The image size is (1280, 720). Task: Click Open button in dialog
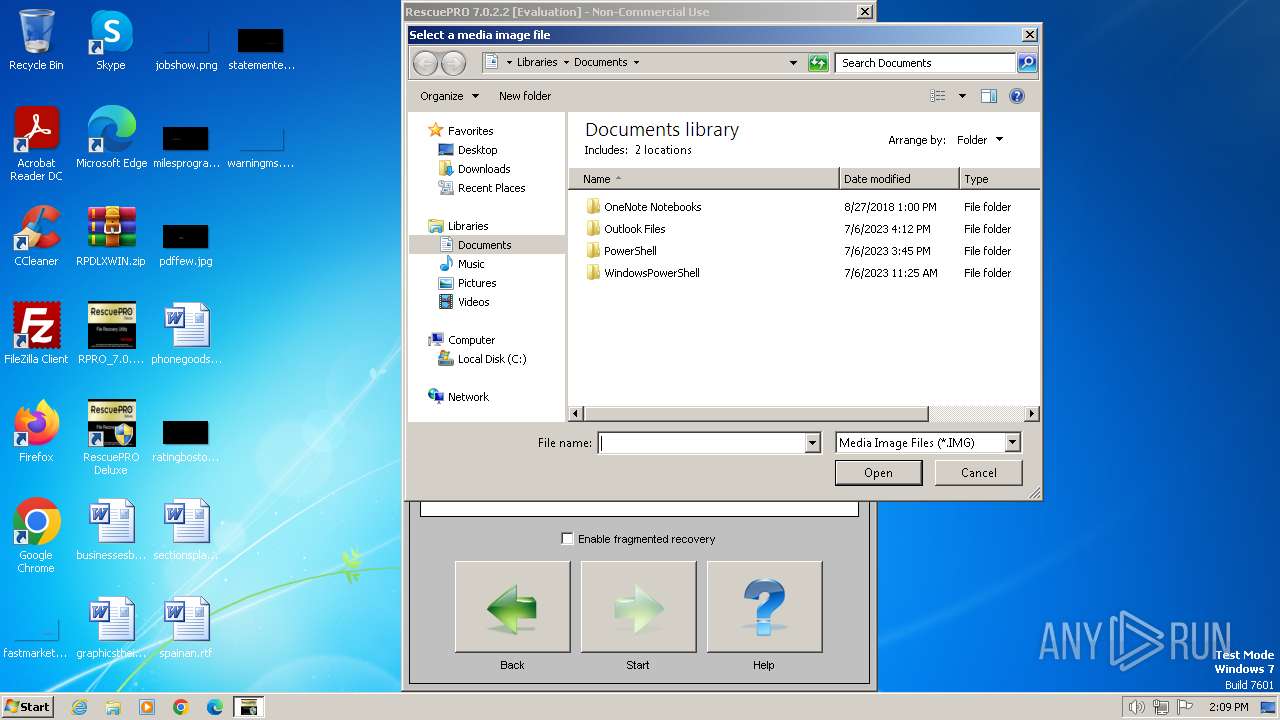(878, 473)
